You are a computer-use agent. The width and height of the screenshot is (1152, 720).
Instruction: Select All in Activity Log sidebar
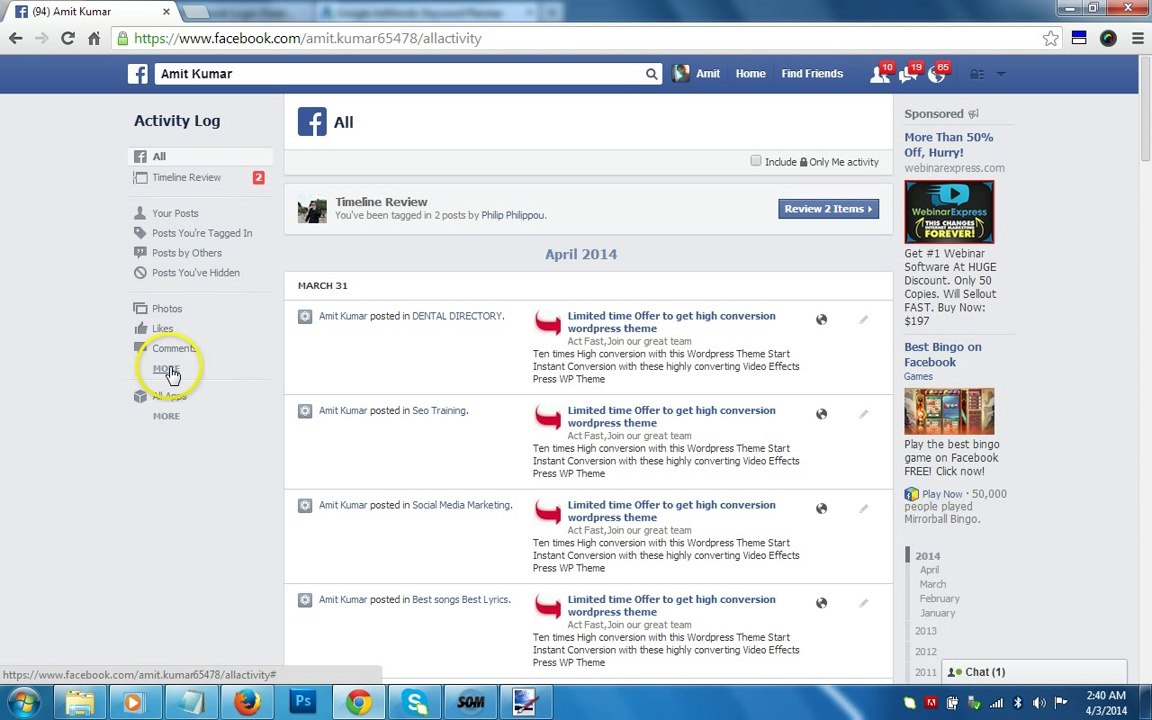[x=201, y=156]
